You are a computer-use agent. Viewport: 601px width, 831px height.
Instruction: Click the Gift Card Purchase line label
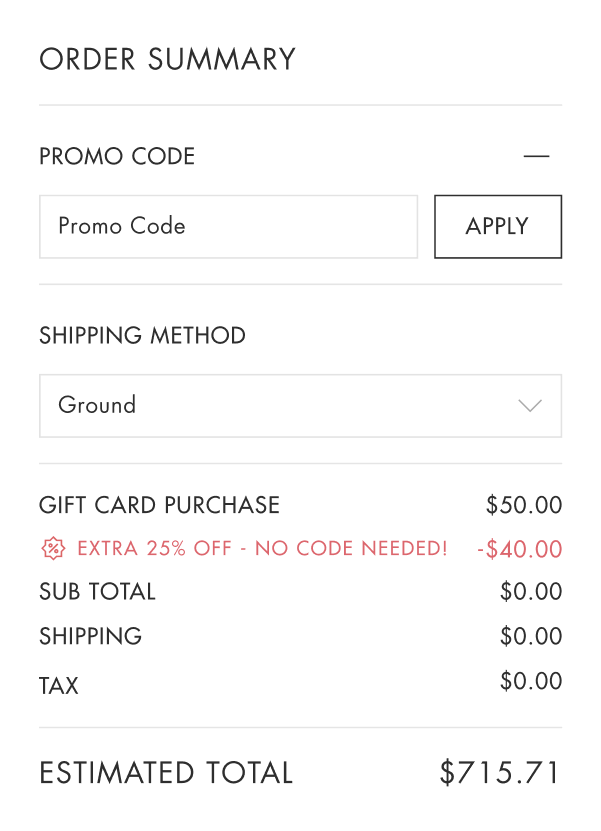[159, 505]
